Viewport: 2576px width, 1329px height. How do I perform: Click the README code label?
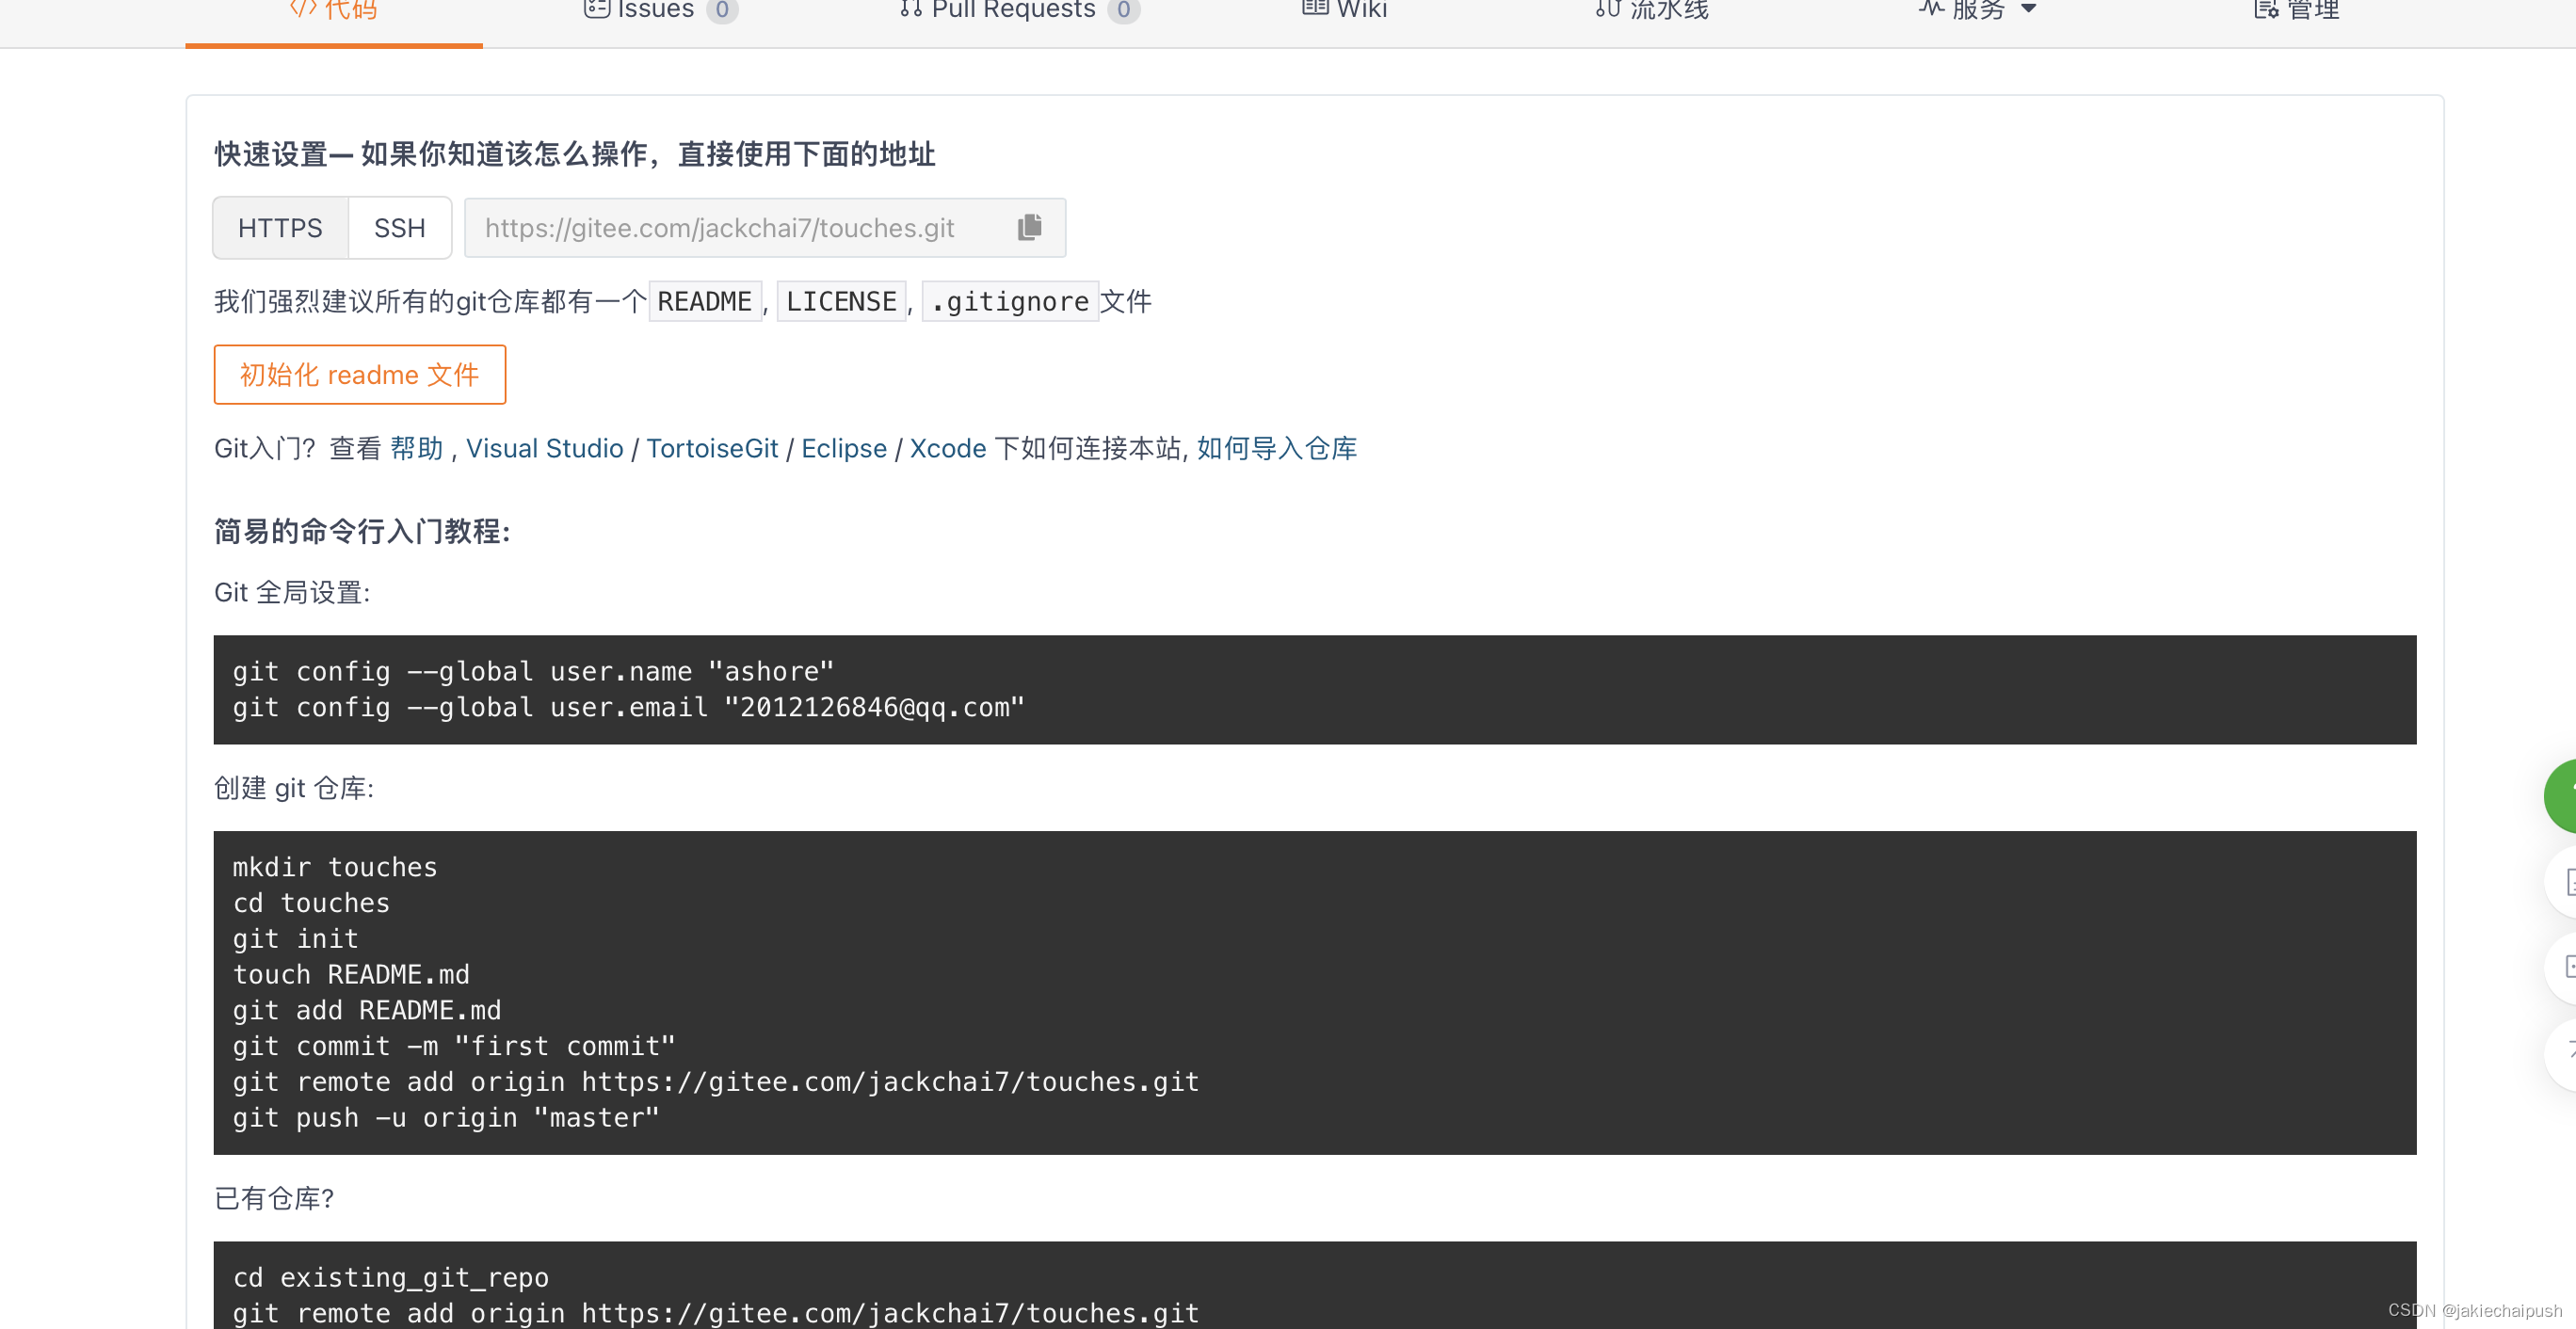coord(705,301)
